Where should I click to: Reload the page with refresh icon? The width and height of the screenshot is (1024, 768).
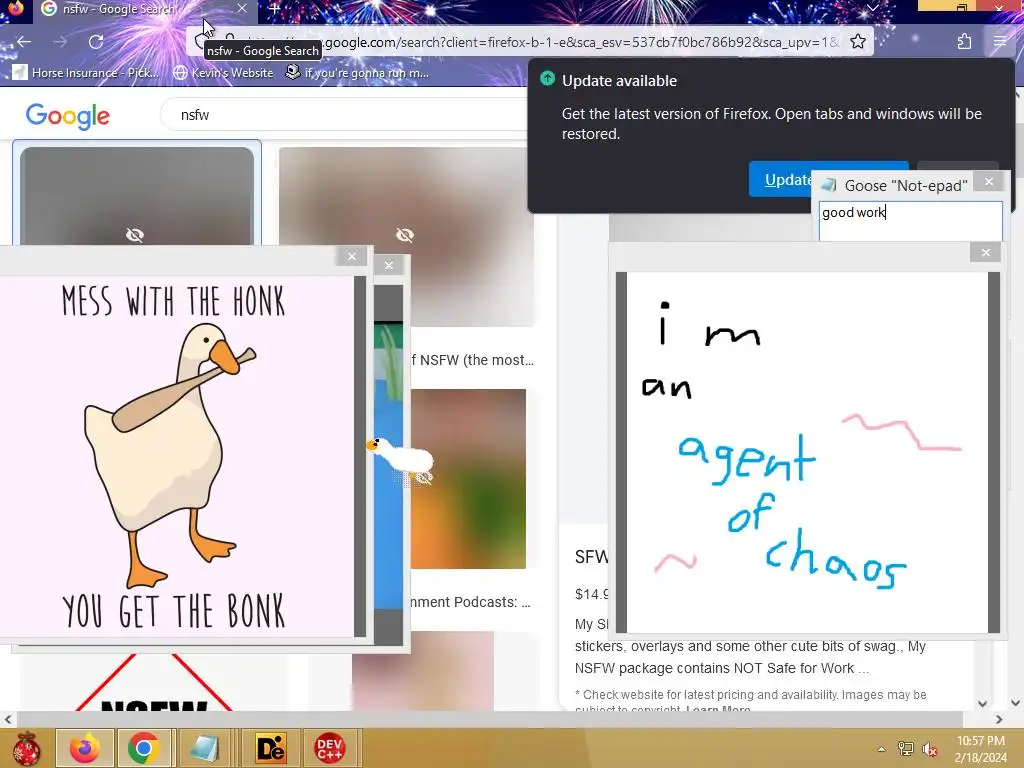(x=96, y=42)
